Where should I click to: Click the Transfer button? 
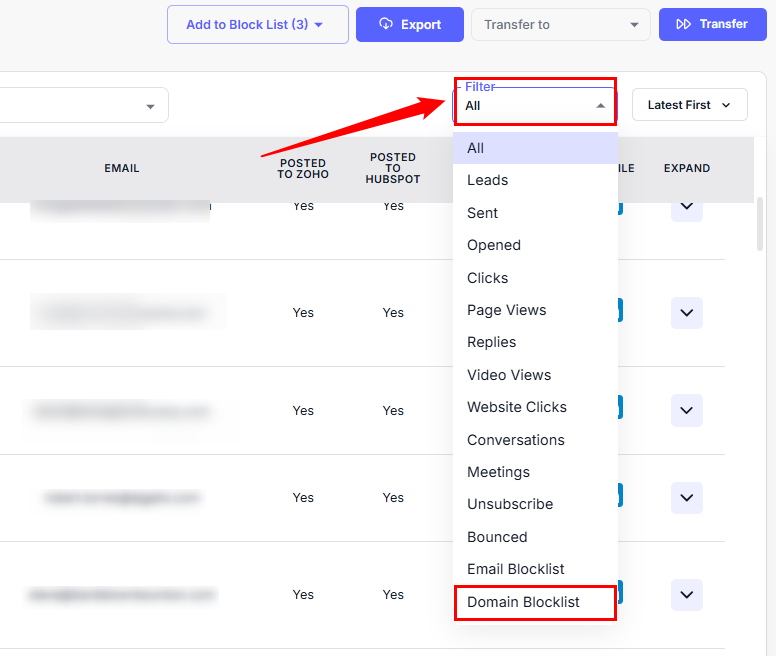[712, 24]
